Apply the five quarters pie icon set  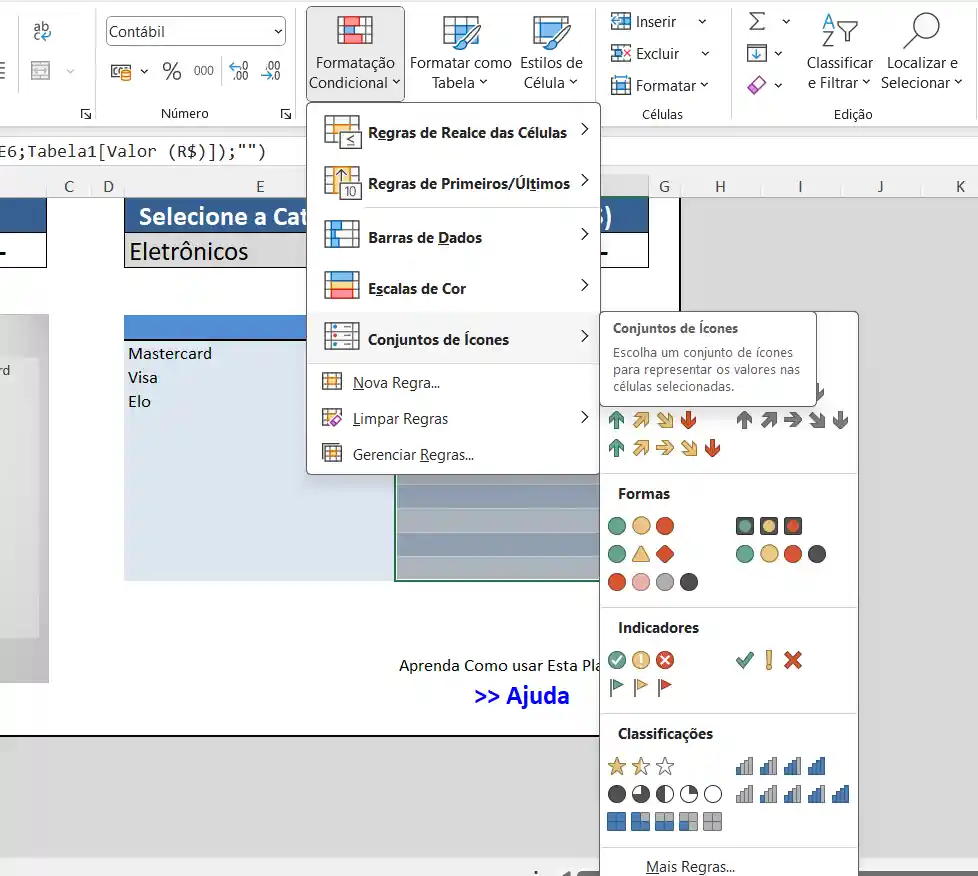664,795
